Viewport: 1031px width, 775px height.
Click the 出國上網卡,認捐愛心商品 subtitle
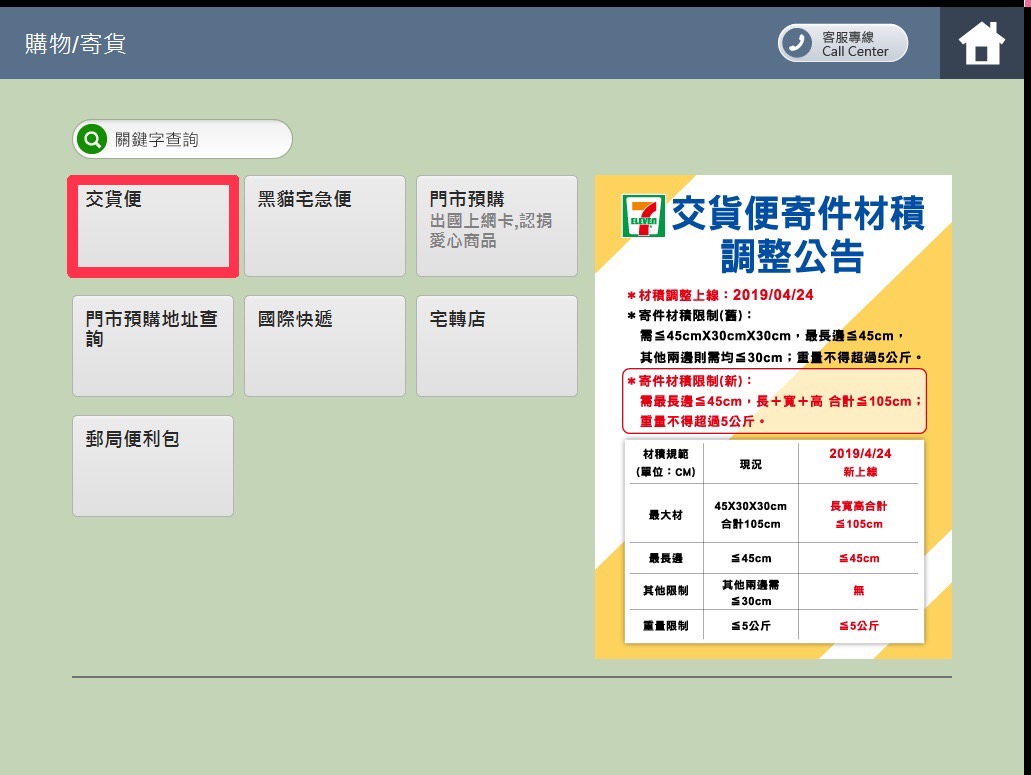click(x=491, y=231)
